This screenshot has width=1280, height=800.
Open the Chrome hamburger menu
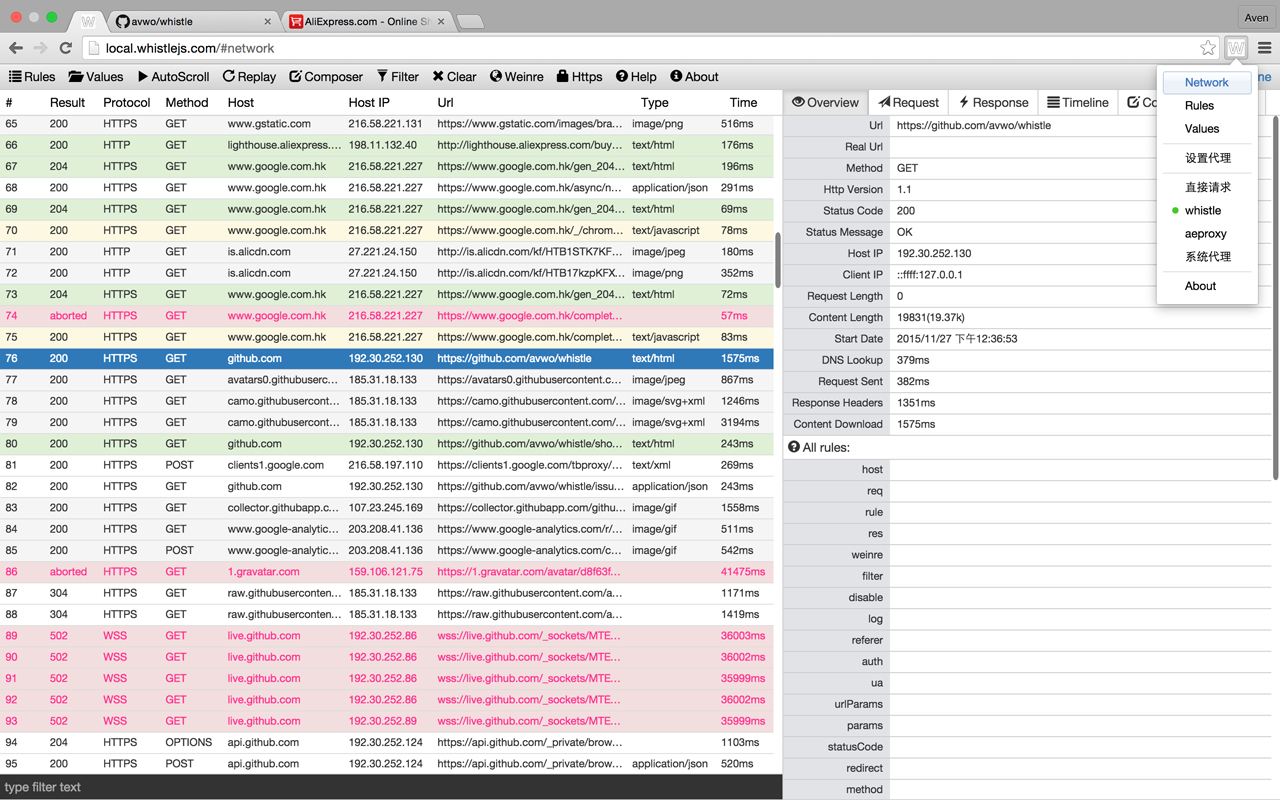[x=1265, y=47]
